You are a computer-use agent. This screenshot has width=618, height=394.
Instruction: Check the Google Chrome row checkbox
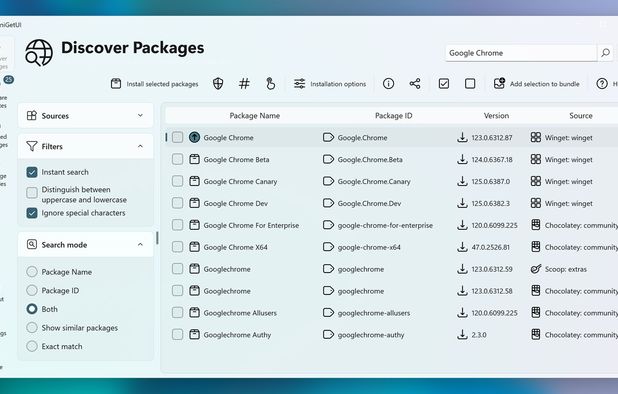point(177,137)
